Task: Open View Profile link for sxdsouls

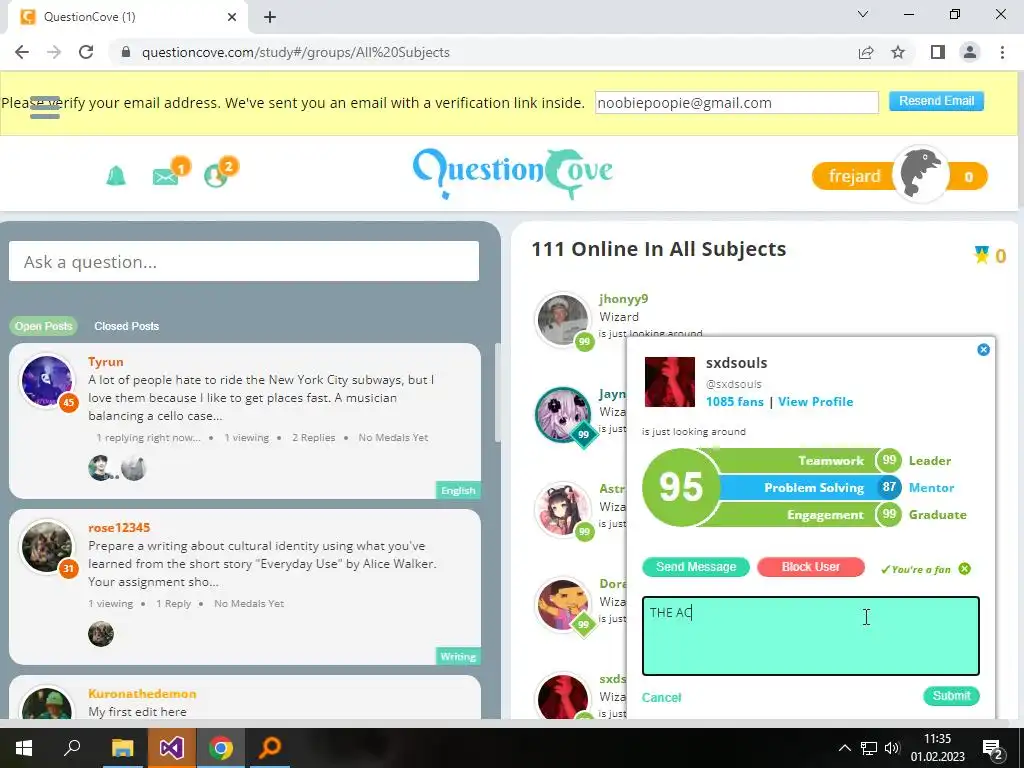Action: 815,402
